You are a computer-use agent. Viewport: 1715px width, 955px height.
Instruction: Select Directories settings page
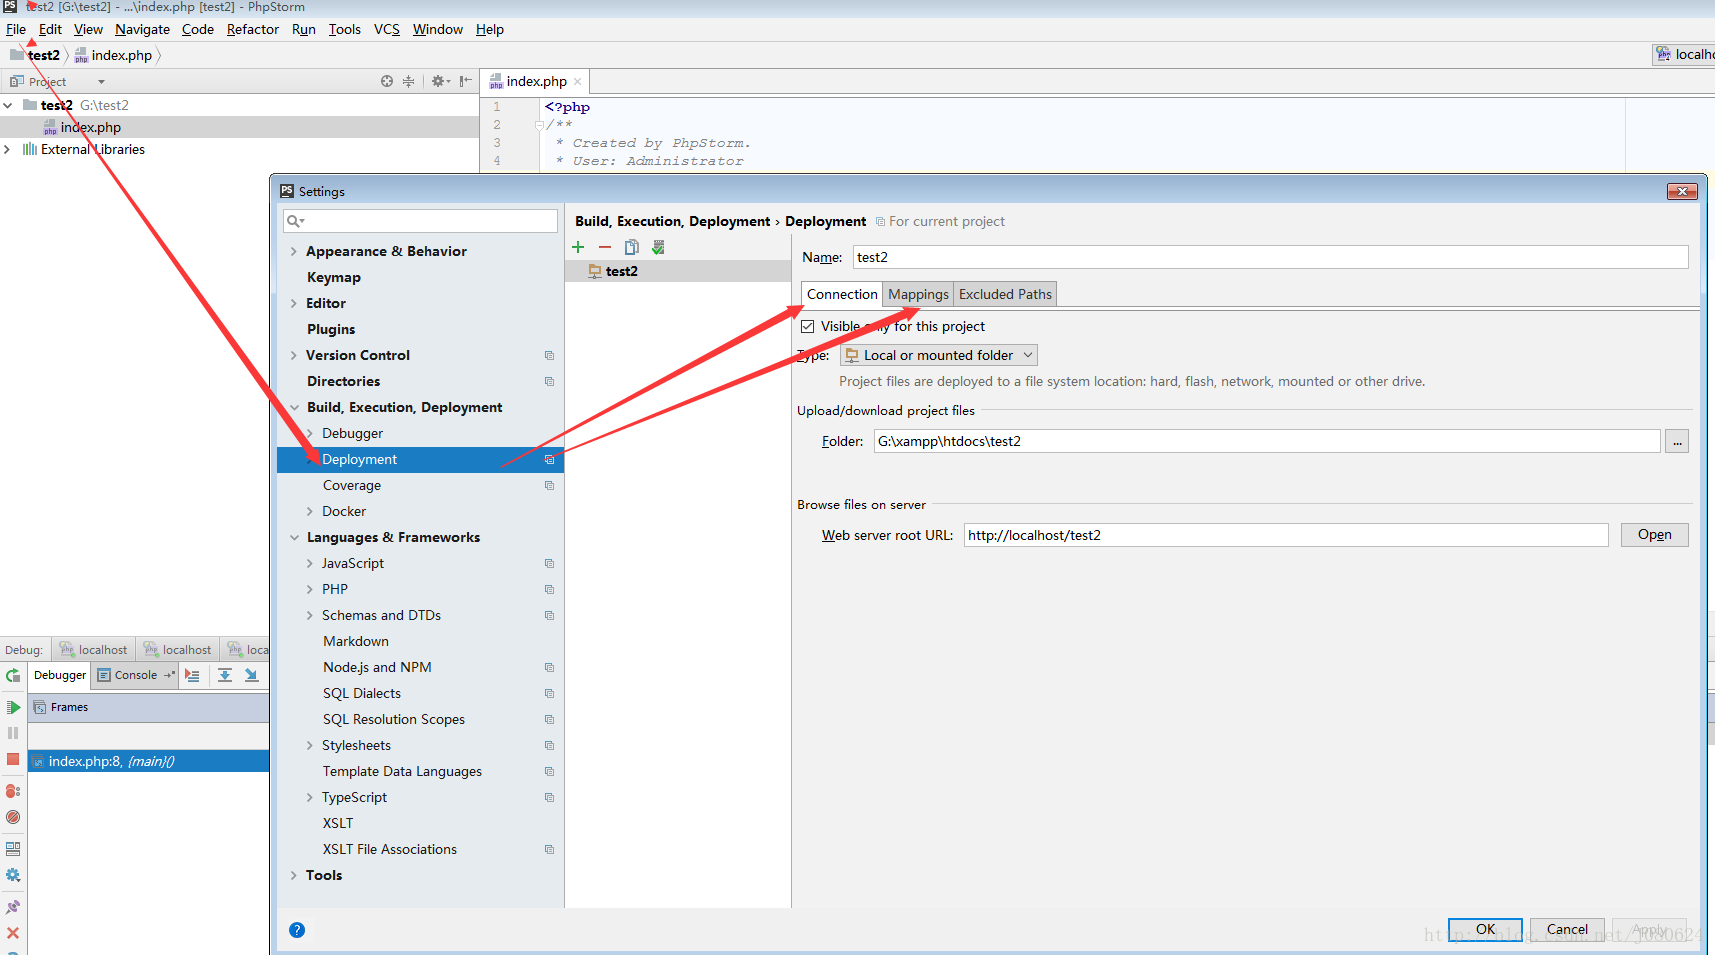pos(343,381)
